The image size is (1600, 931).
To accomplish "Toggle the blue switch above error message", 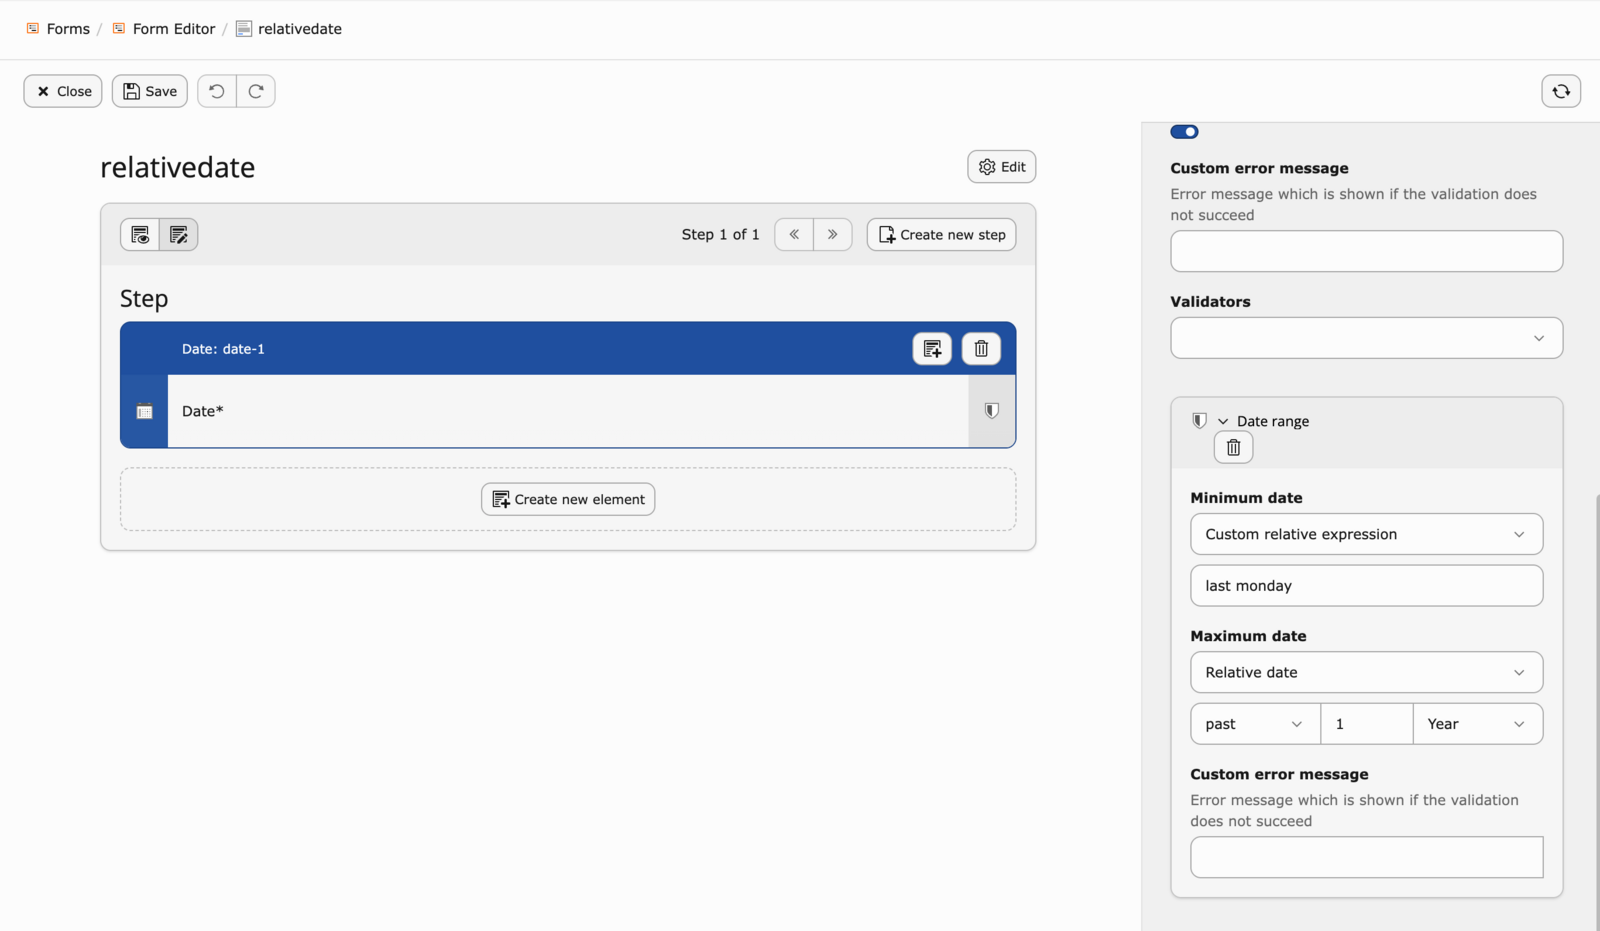I will [1184, 132].
